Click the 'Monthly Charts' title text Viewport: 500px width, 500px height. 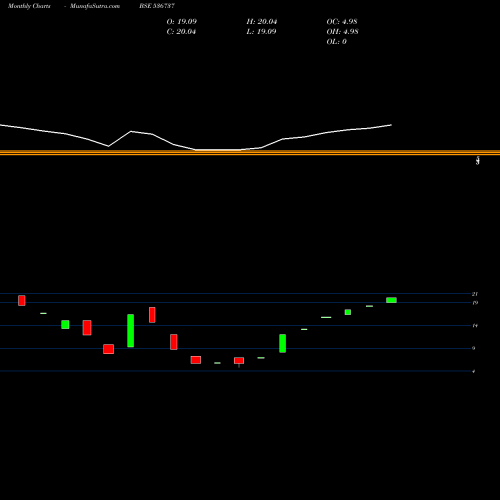point(29,6)
